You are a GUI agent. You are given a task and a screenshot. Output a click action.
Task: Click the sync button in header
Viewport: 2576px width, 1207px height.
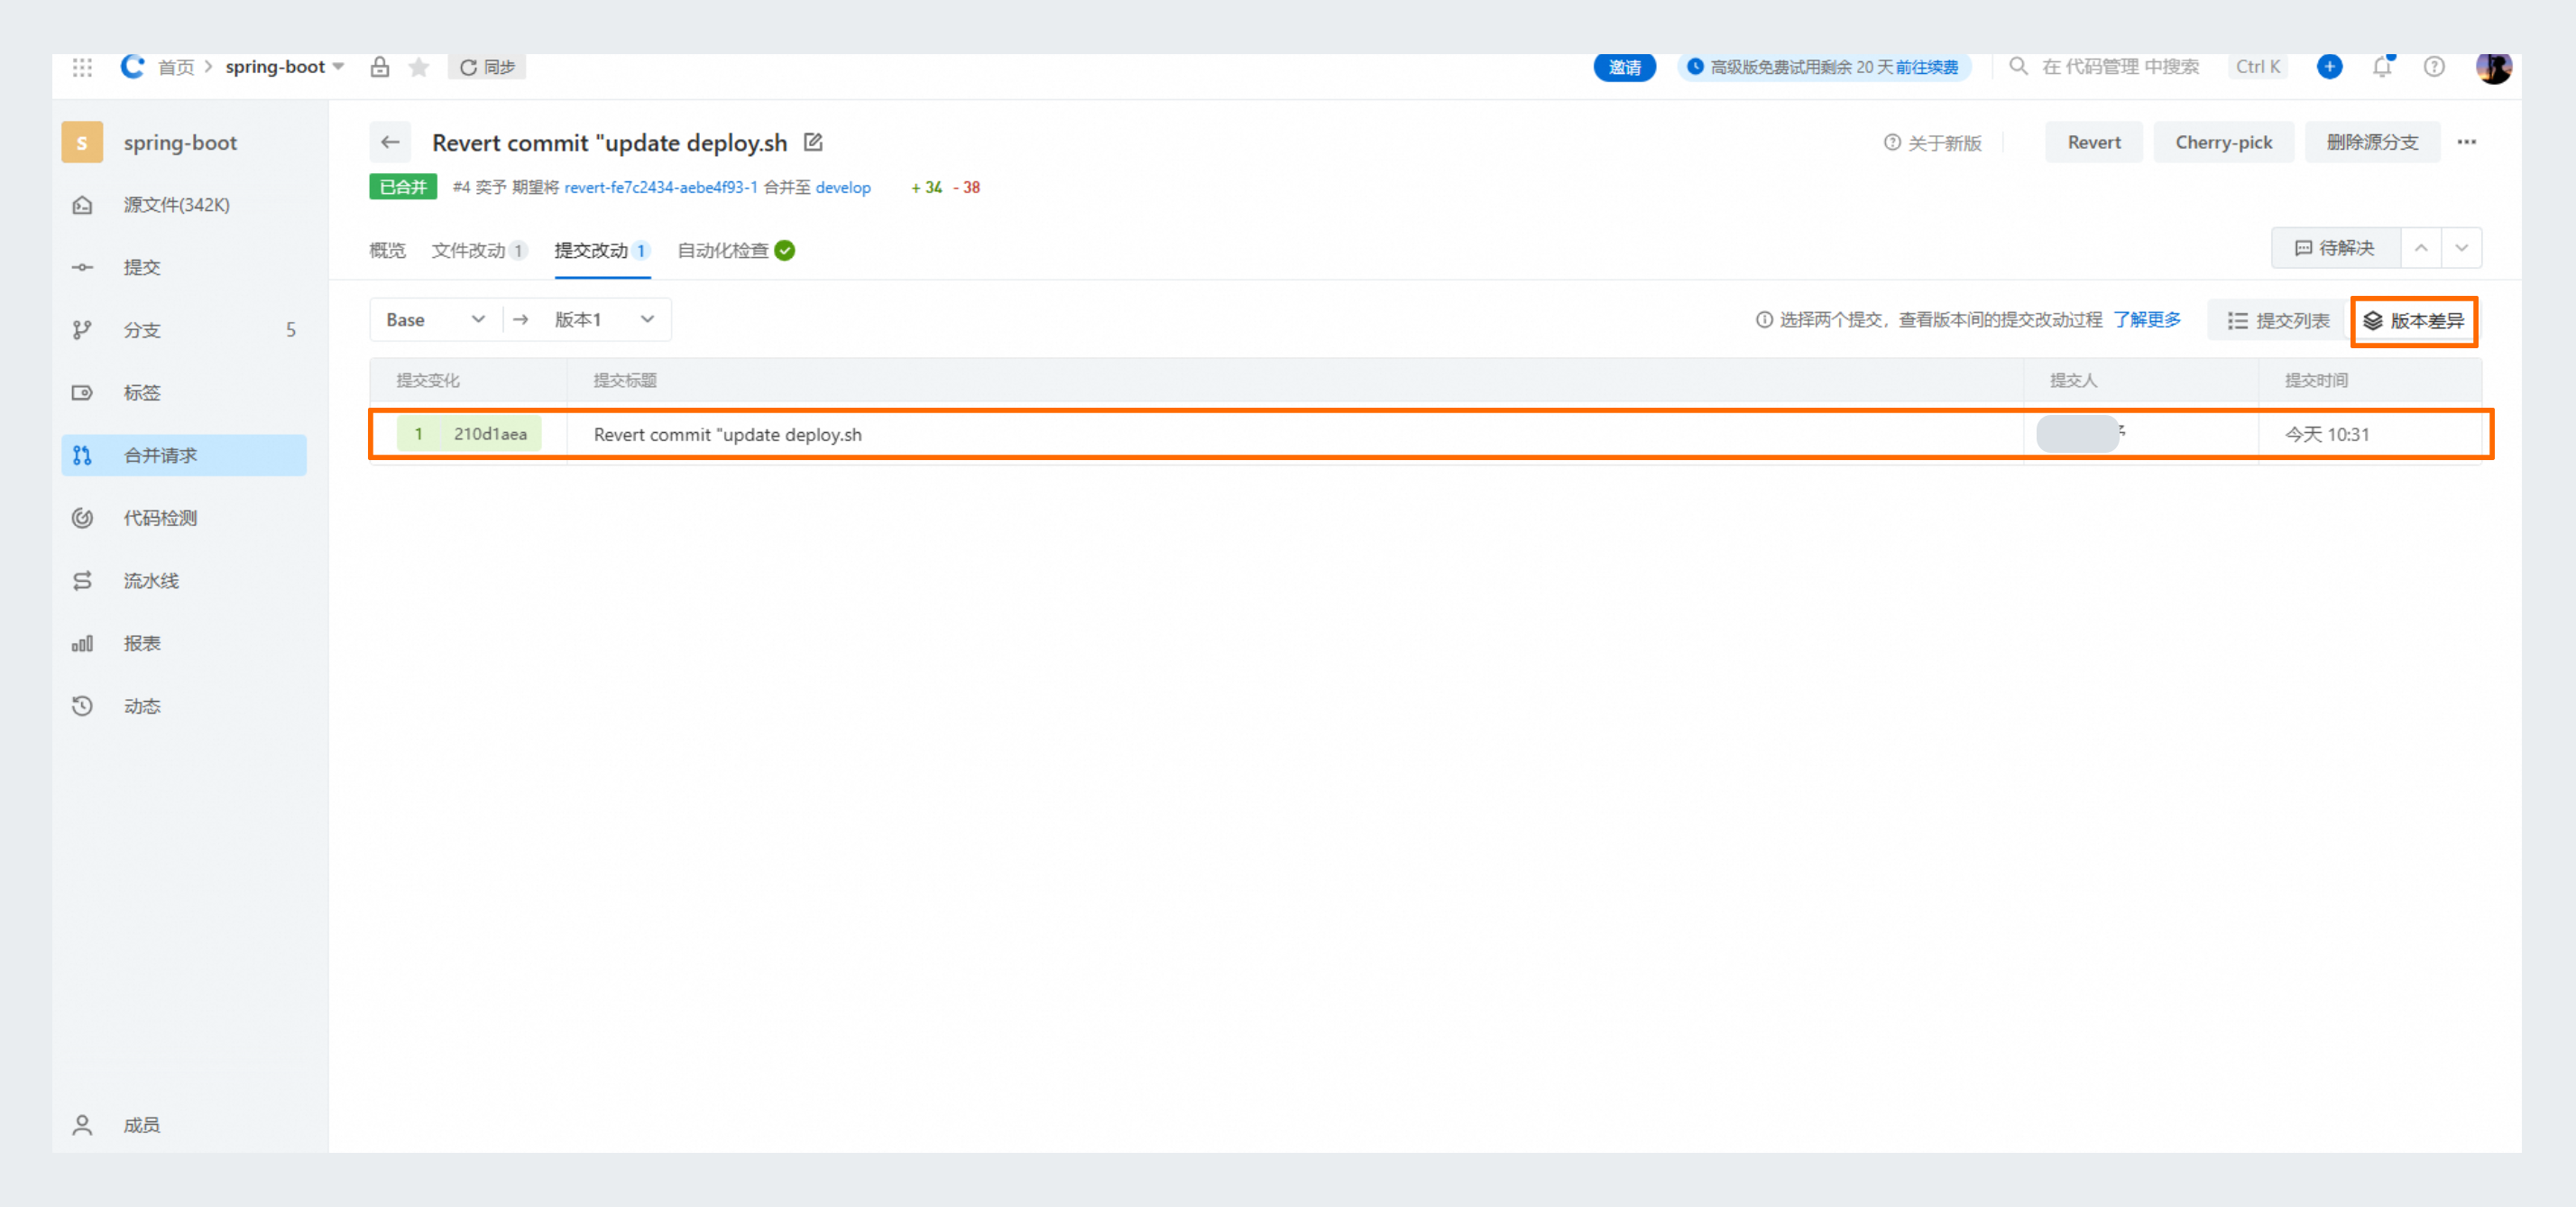pyautogui.click(x=487, y=67)
